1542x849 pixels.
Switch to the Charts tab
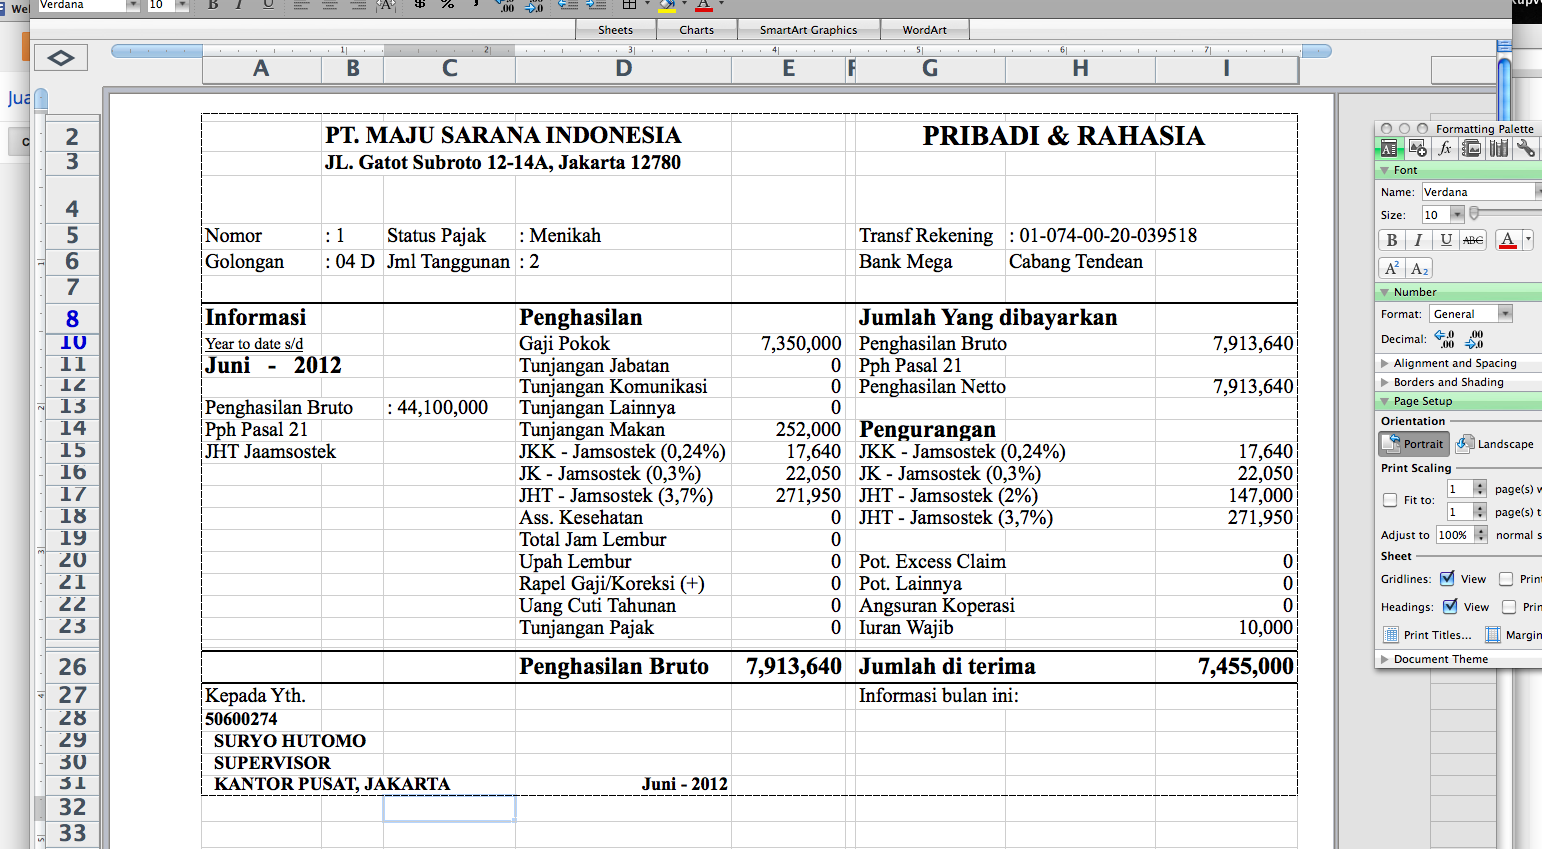696,30
